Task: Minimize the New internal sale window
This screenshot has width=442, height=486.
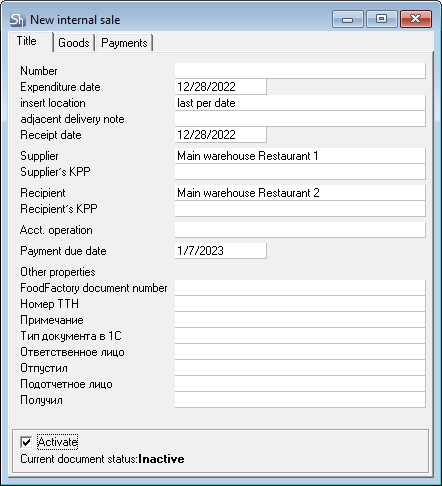Action: click(348, 19)
